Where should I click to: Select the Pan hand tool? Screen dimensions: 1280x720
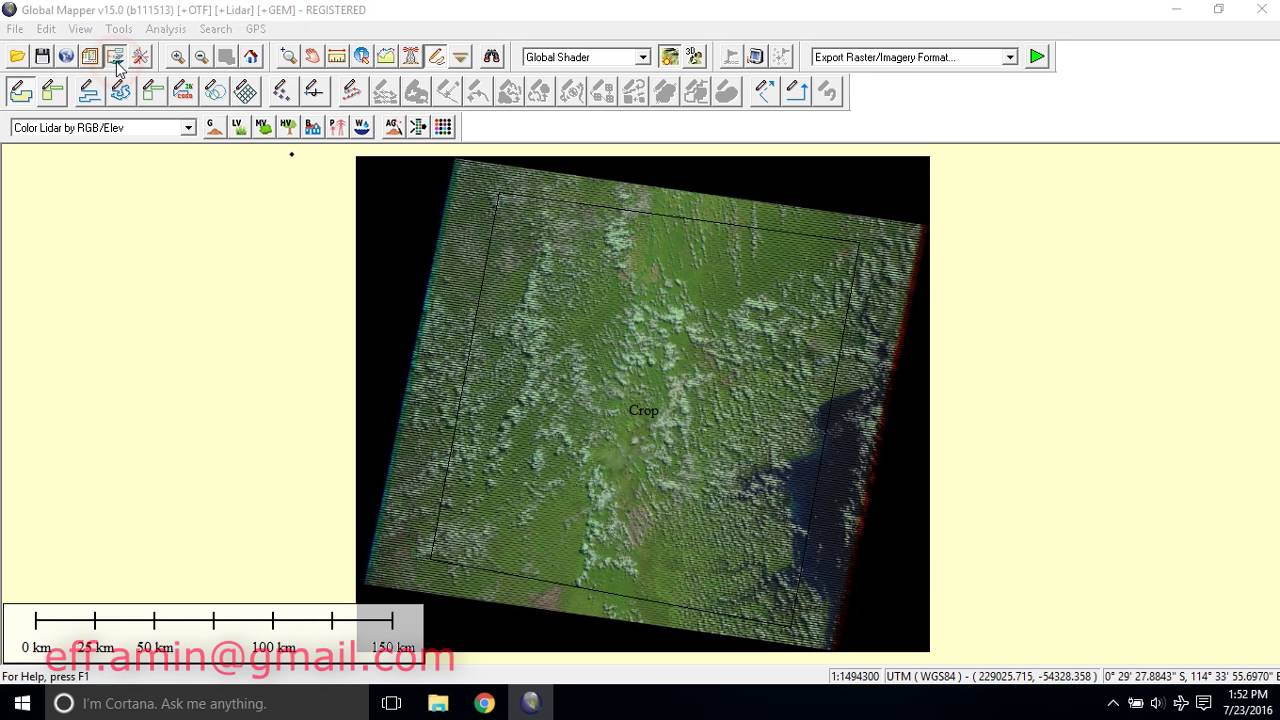pyautogui.click(x=312, y=57)
